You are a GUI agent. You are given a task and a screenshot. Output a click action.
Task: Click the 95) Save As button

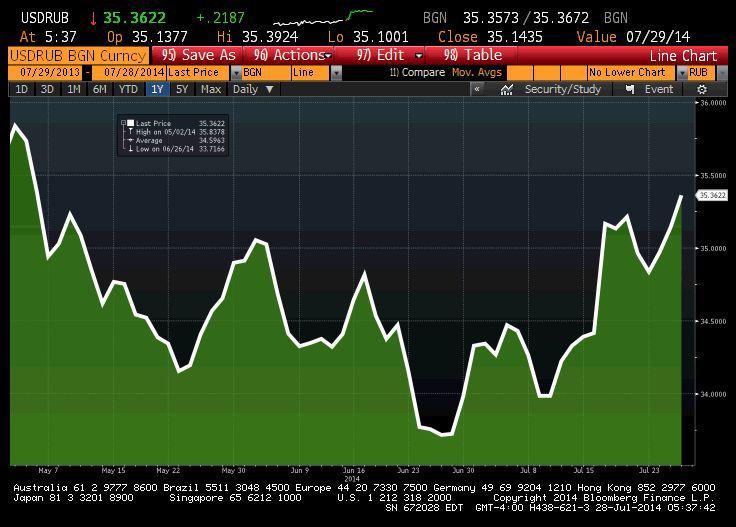(x=198, y=55)
